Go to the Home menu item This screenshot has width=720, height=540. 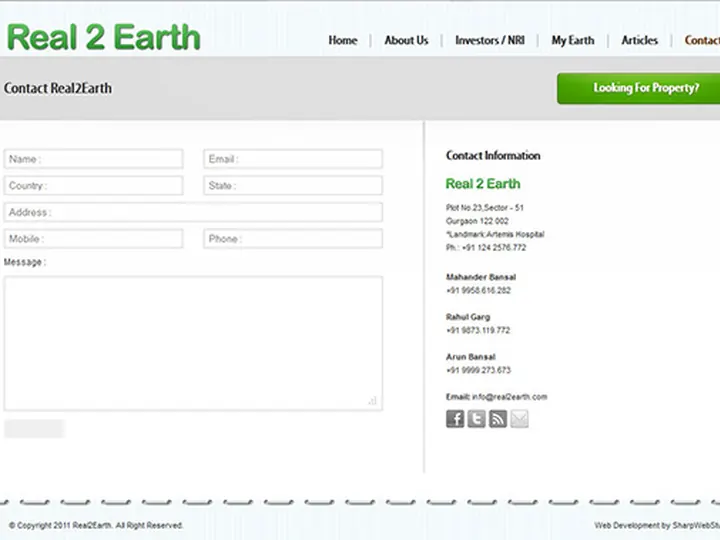[x=343, y=40]
